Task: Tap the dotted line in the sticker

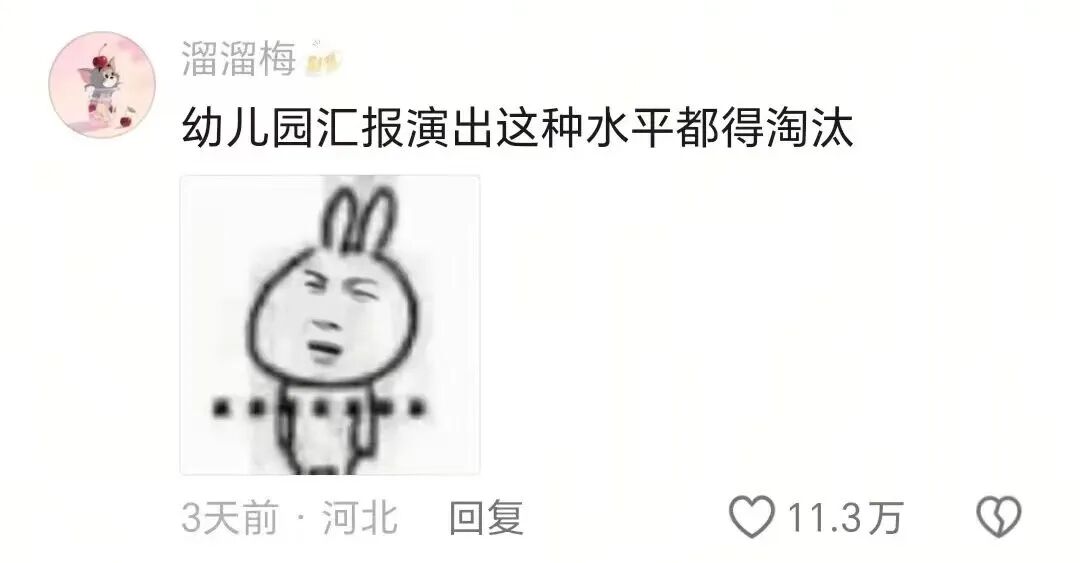Action: [x=318, y=409]
